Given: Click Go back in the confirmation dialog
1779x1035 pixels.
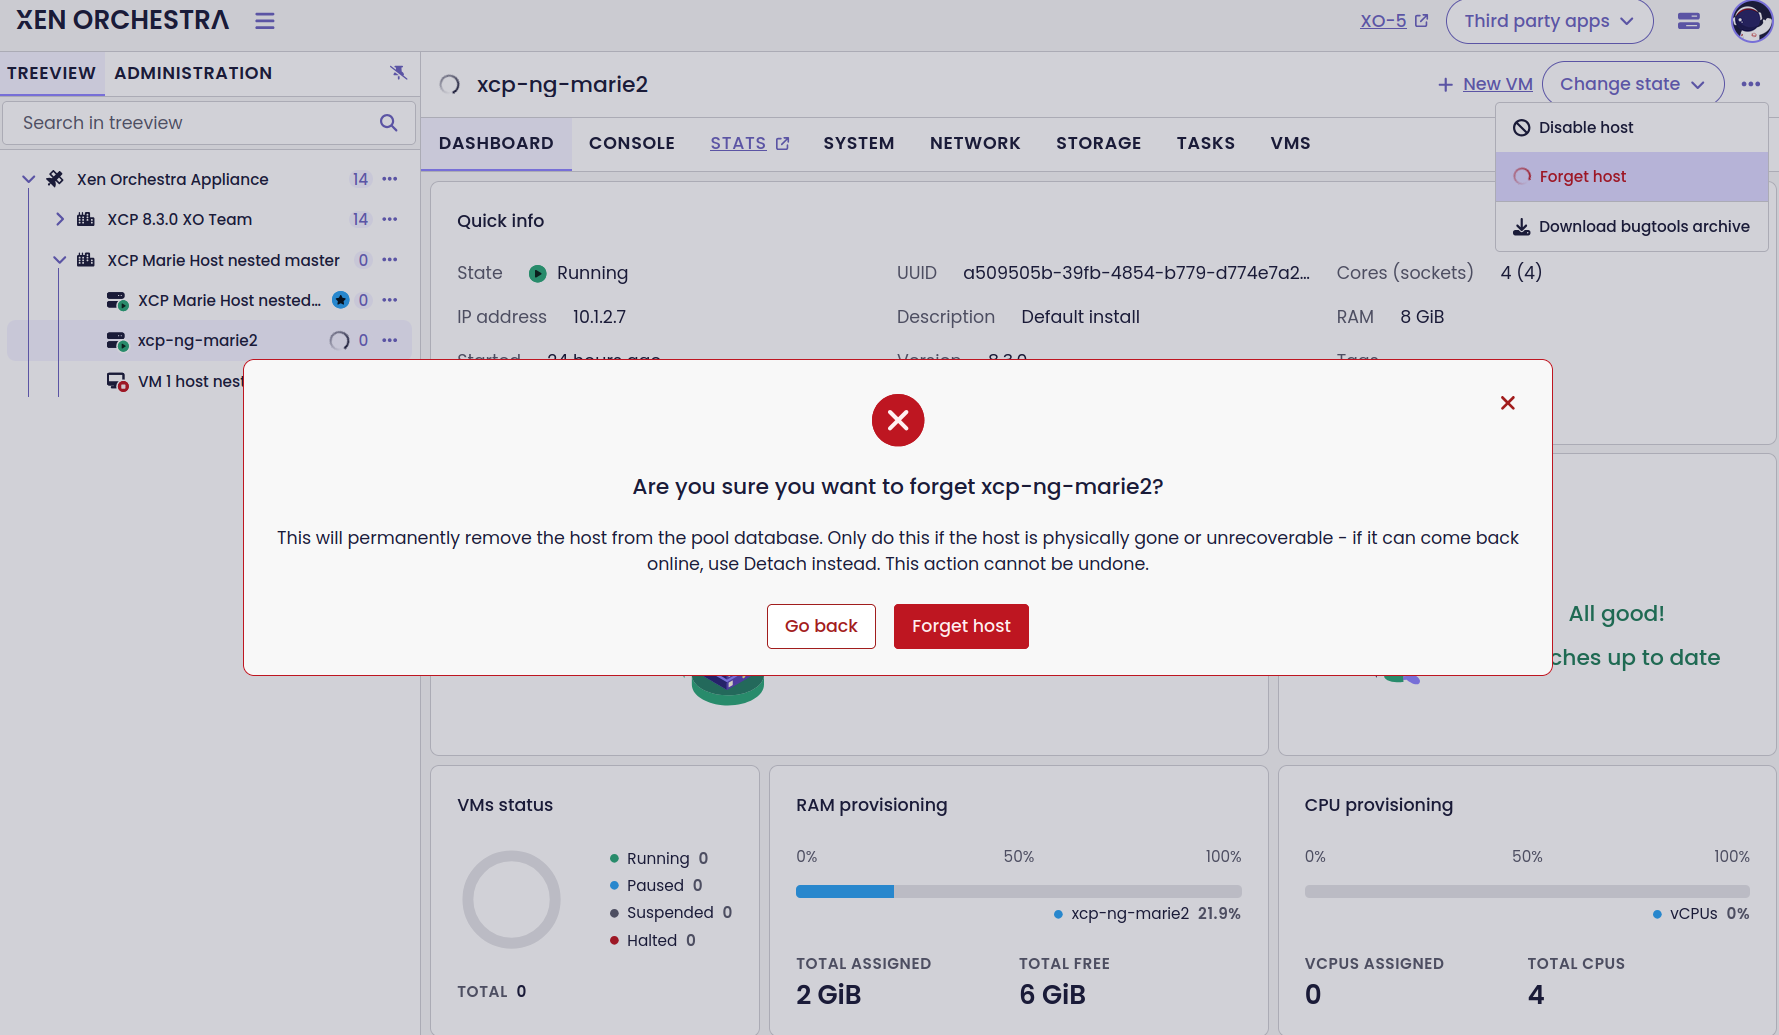Looking at the screenshot, I should (821, 626).
